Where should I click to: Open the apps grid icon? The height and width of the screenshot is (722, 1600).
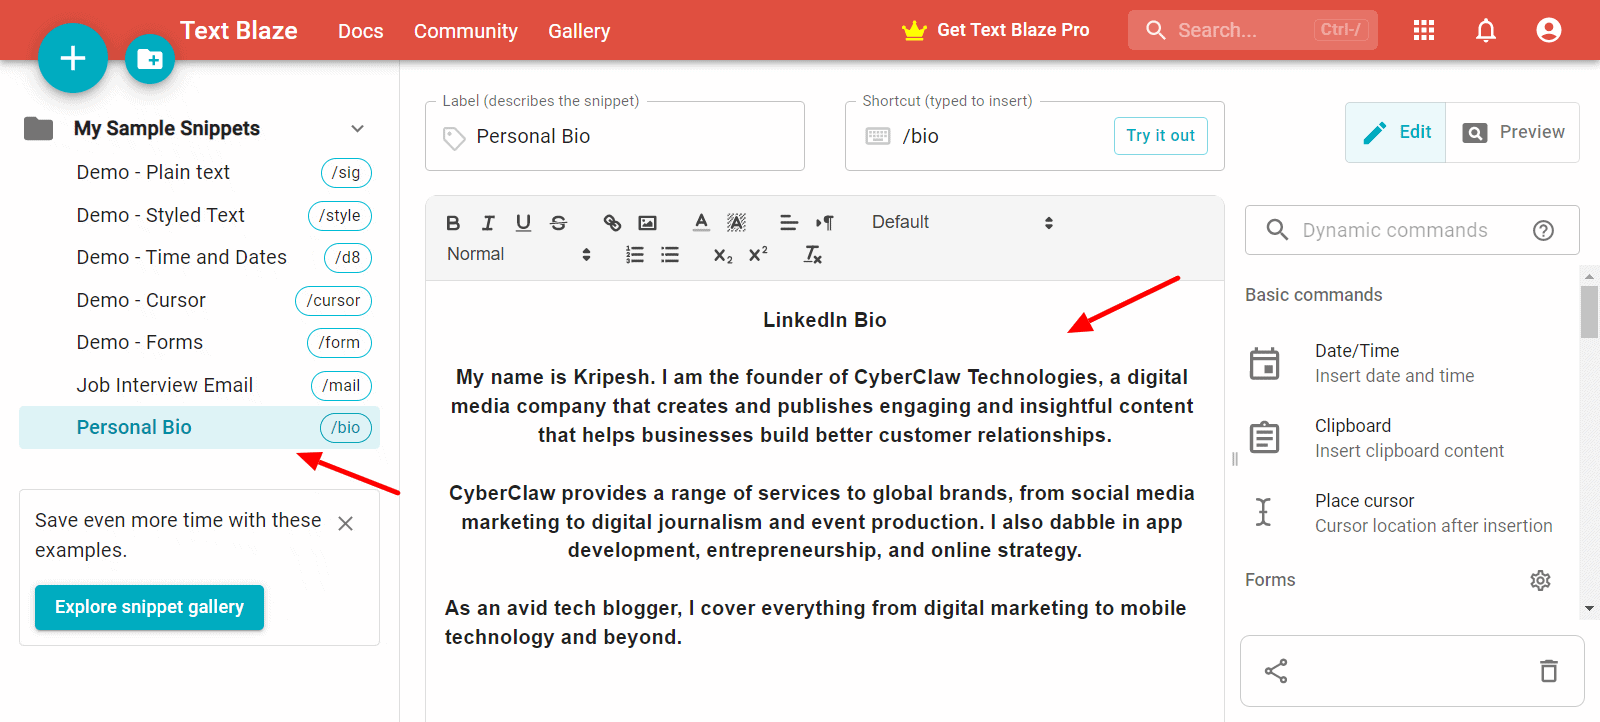1424,30
